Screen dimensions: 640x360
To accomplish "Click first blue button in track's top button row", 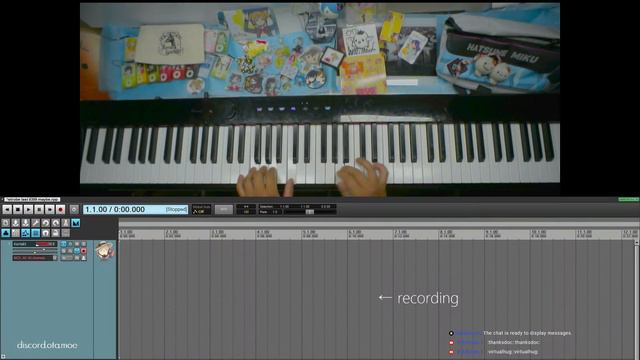I will (63, 244).
